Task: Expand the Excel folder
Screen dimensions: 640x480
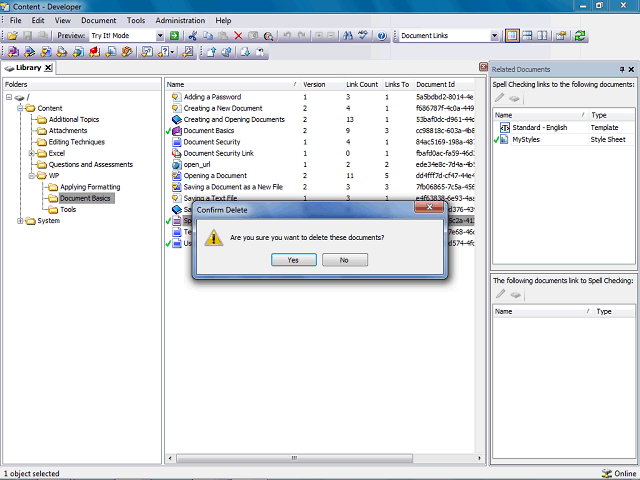Action: pyautogui.click(x=31, y=153)
